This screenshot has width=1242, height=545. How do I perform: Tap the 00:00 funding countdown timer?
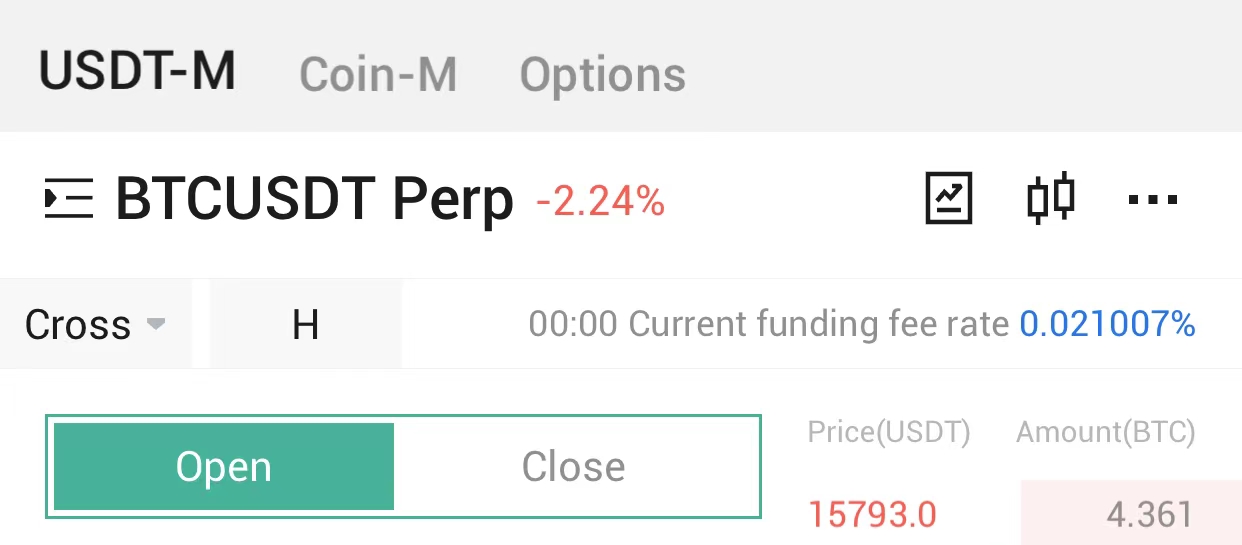[573, 324]
